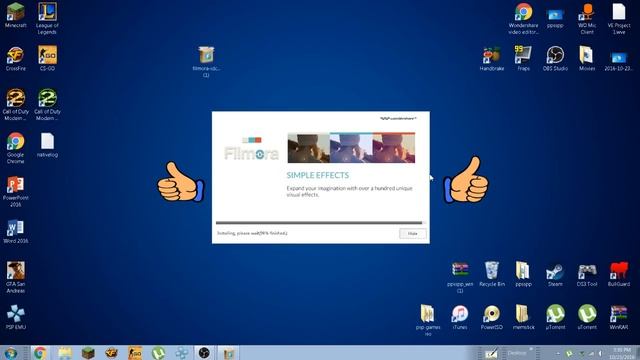This screenshot has height=360, width=640.
Task: Click the Wondershare logo in installer corner
Action: (x=398, y=118)
